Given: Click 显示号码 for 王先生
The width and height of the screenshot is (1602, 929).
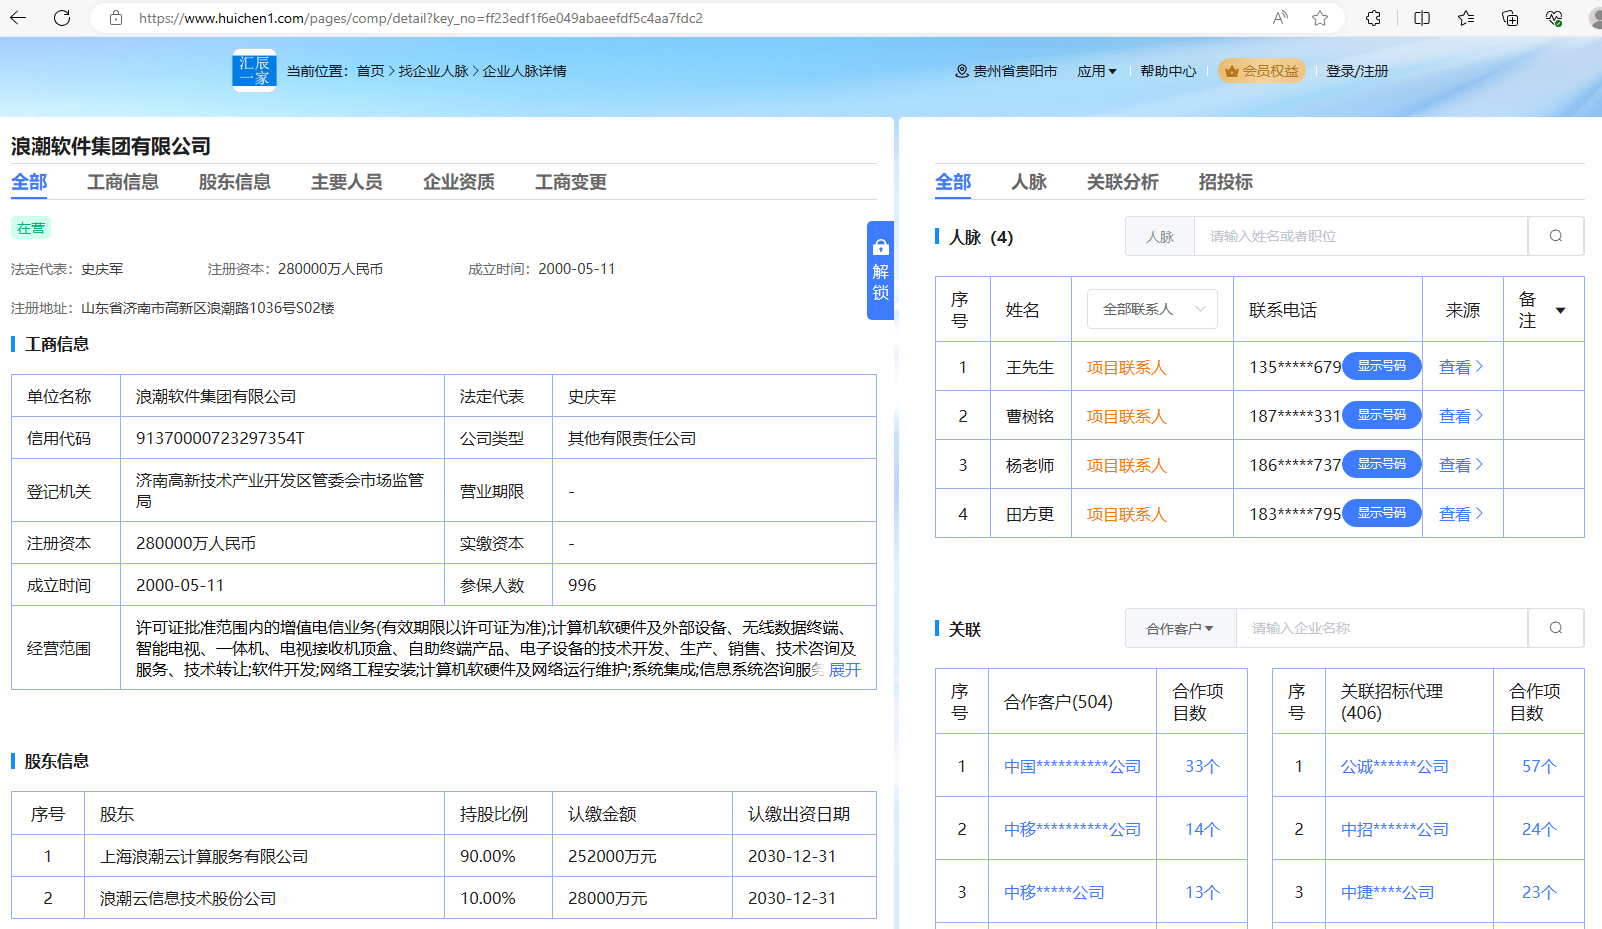Looking at the screenshot, I should (x=1382, y=366).
